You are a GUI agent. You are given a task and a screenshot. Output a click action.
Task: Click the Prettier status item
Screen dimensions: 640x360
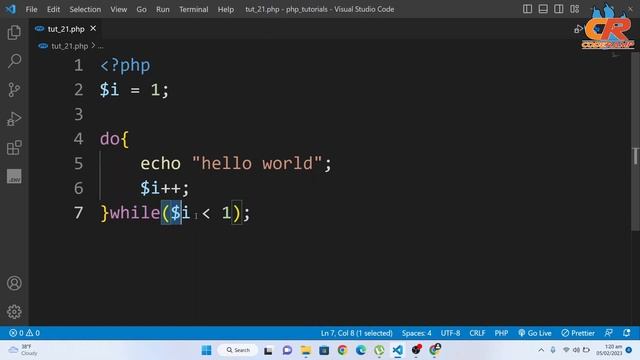578,333
